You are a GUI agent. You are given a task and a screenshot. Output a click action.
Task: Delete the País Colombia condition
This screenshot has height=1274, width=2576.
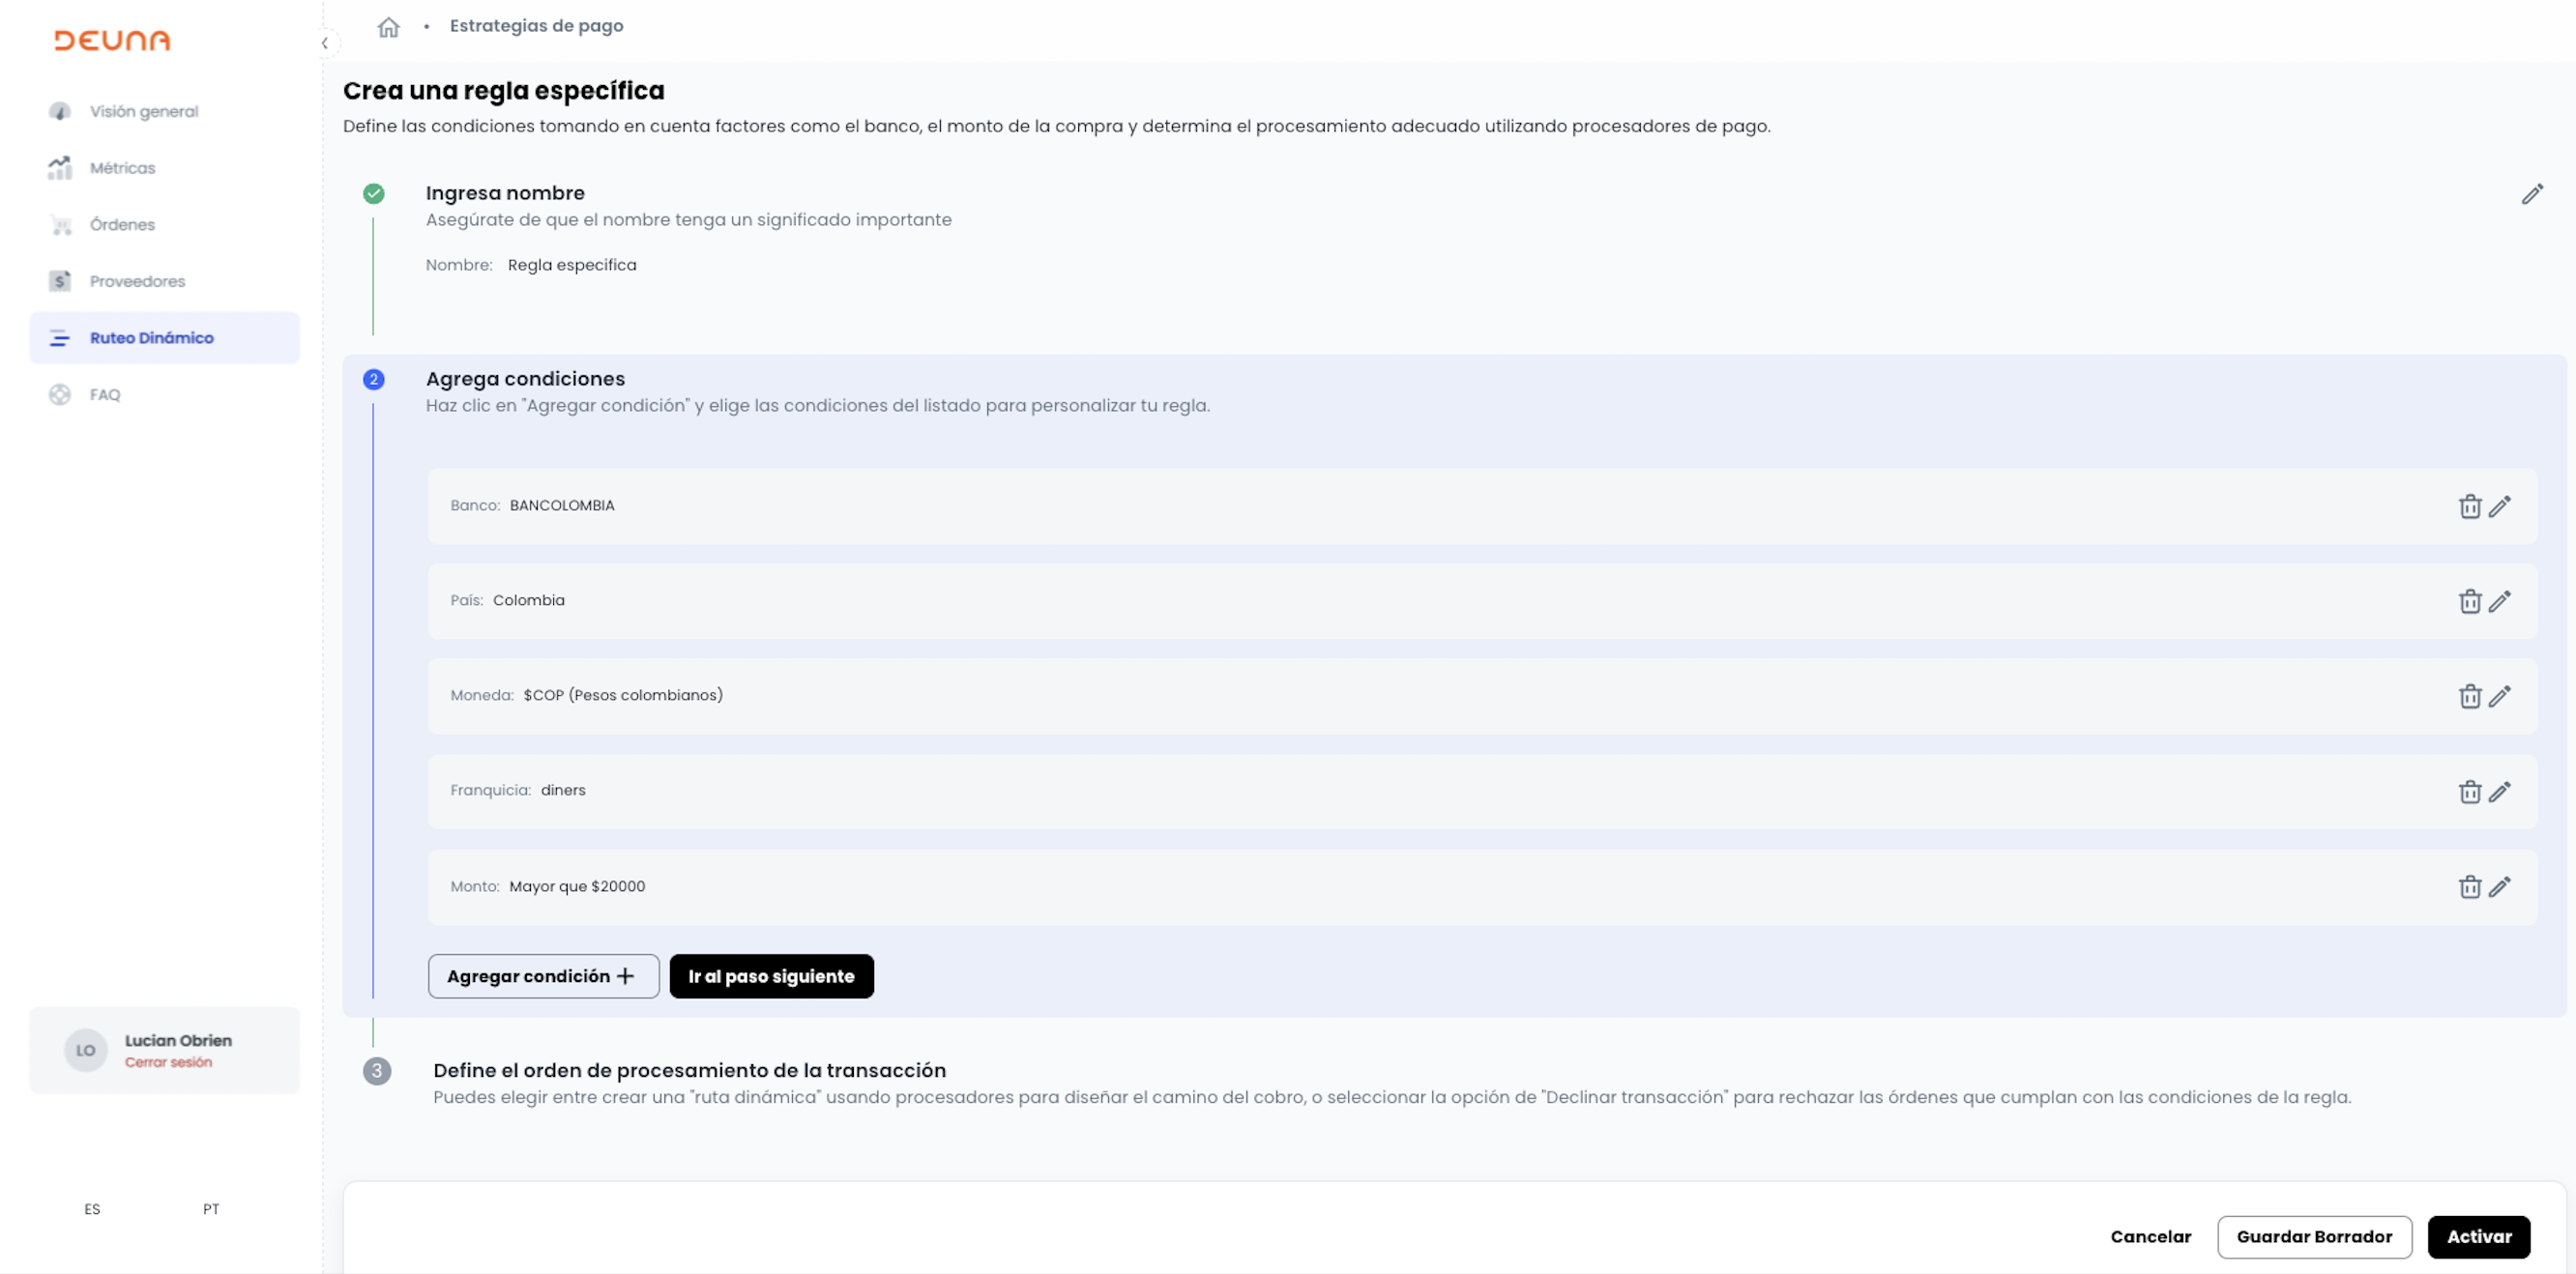2469,601
